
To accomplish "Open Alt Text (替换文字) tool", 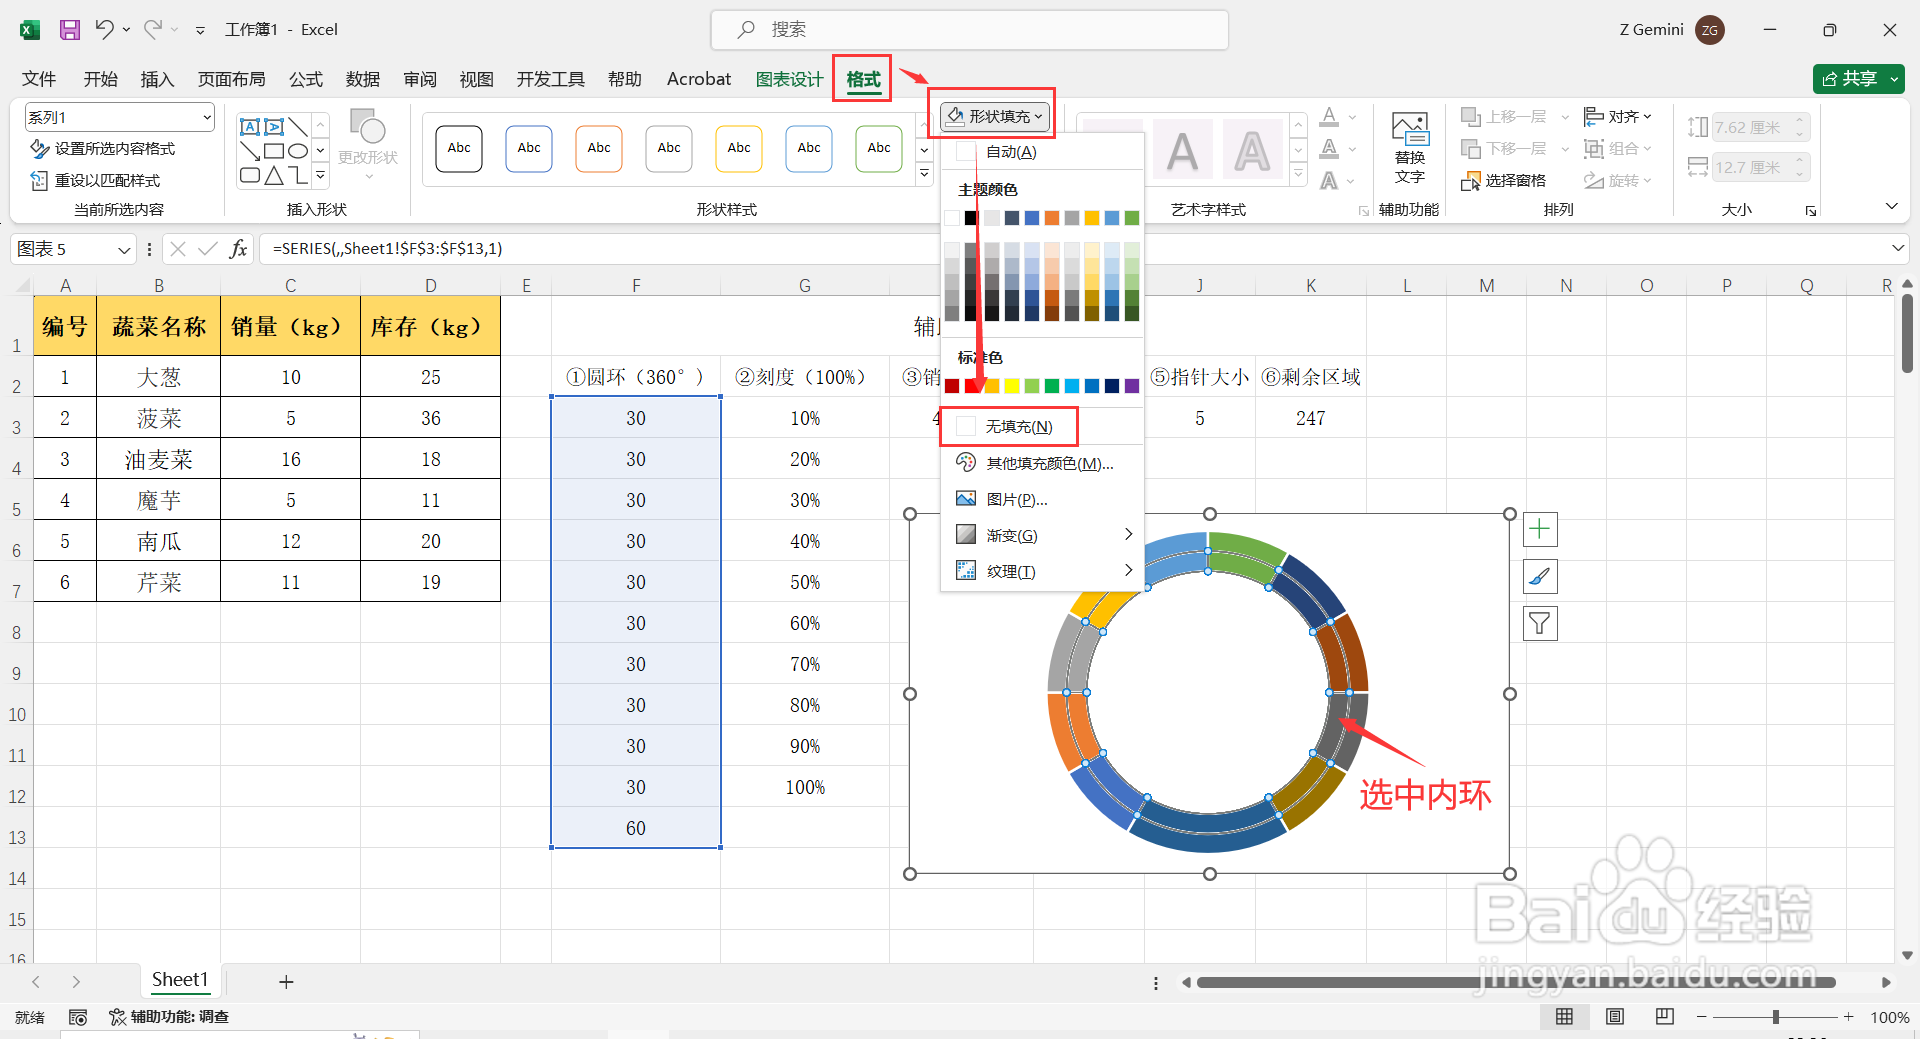I will 1410,148.
